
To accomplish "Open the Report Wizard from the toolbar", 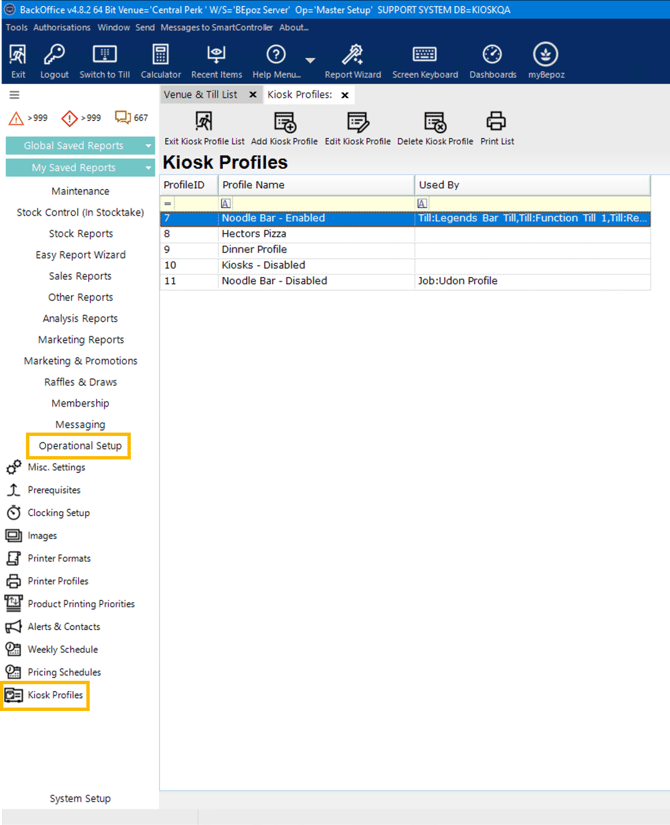I will pyautogui.click(x=352, y=56).
